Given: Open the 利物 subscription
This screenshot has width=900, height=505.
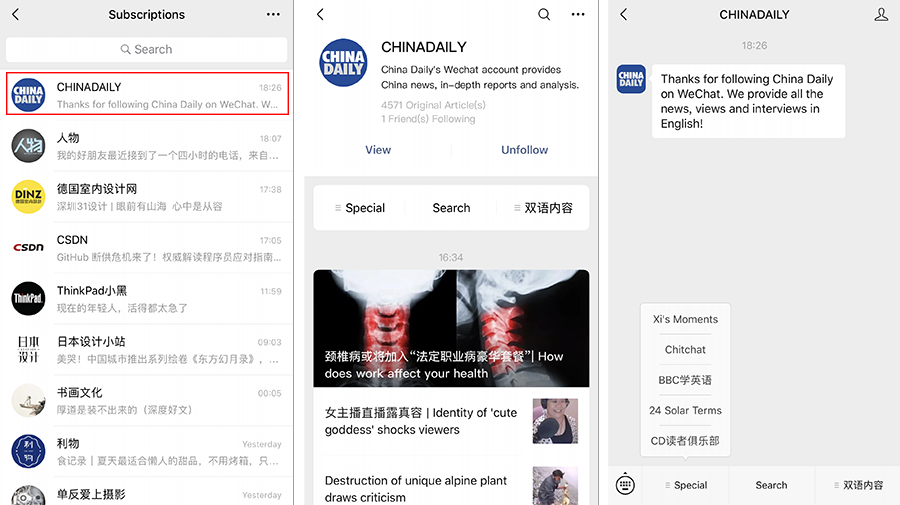Looking at the screenshot, I should coord(147,452).
